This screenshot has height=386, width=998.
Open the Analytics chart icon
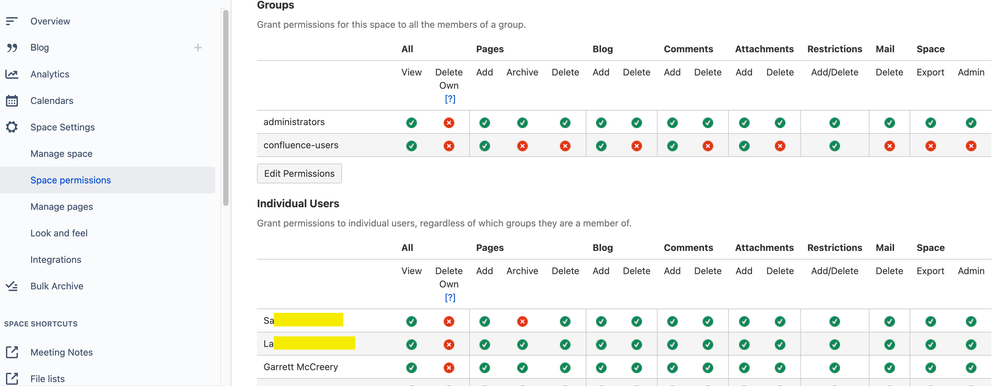(11, 75)
